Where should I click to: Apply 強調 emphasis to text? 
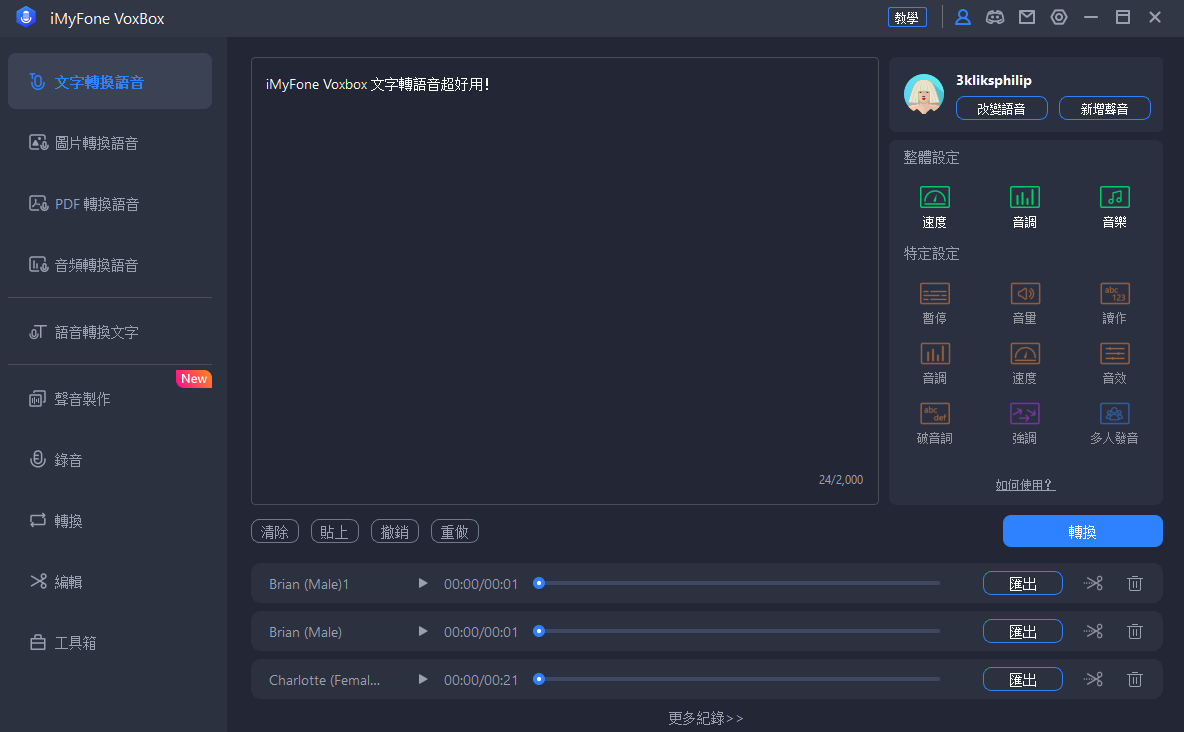(x=1024, y=423)
